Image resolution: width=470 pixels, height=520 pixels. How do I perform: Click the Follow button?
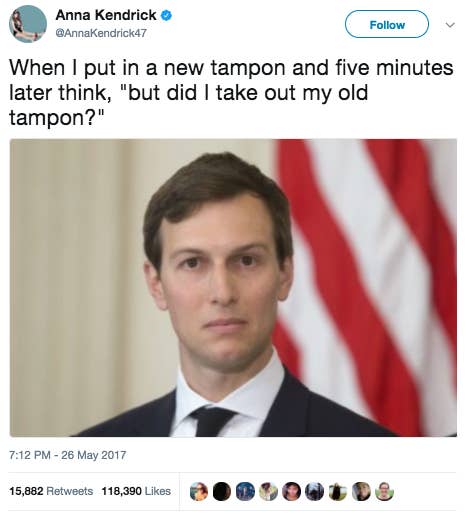coord(387,24)
